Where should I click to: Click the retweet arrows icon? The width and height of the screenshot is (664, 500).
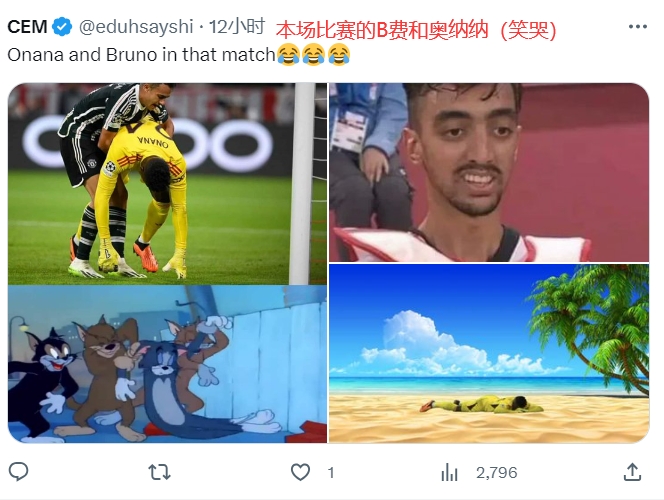click(159, 472)
